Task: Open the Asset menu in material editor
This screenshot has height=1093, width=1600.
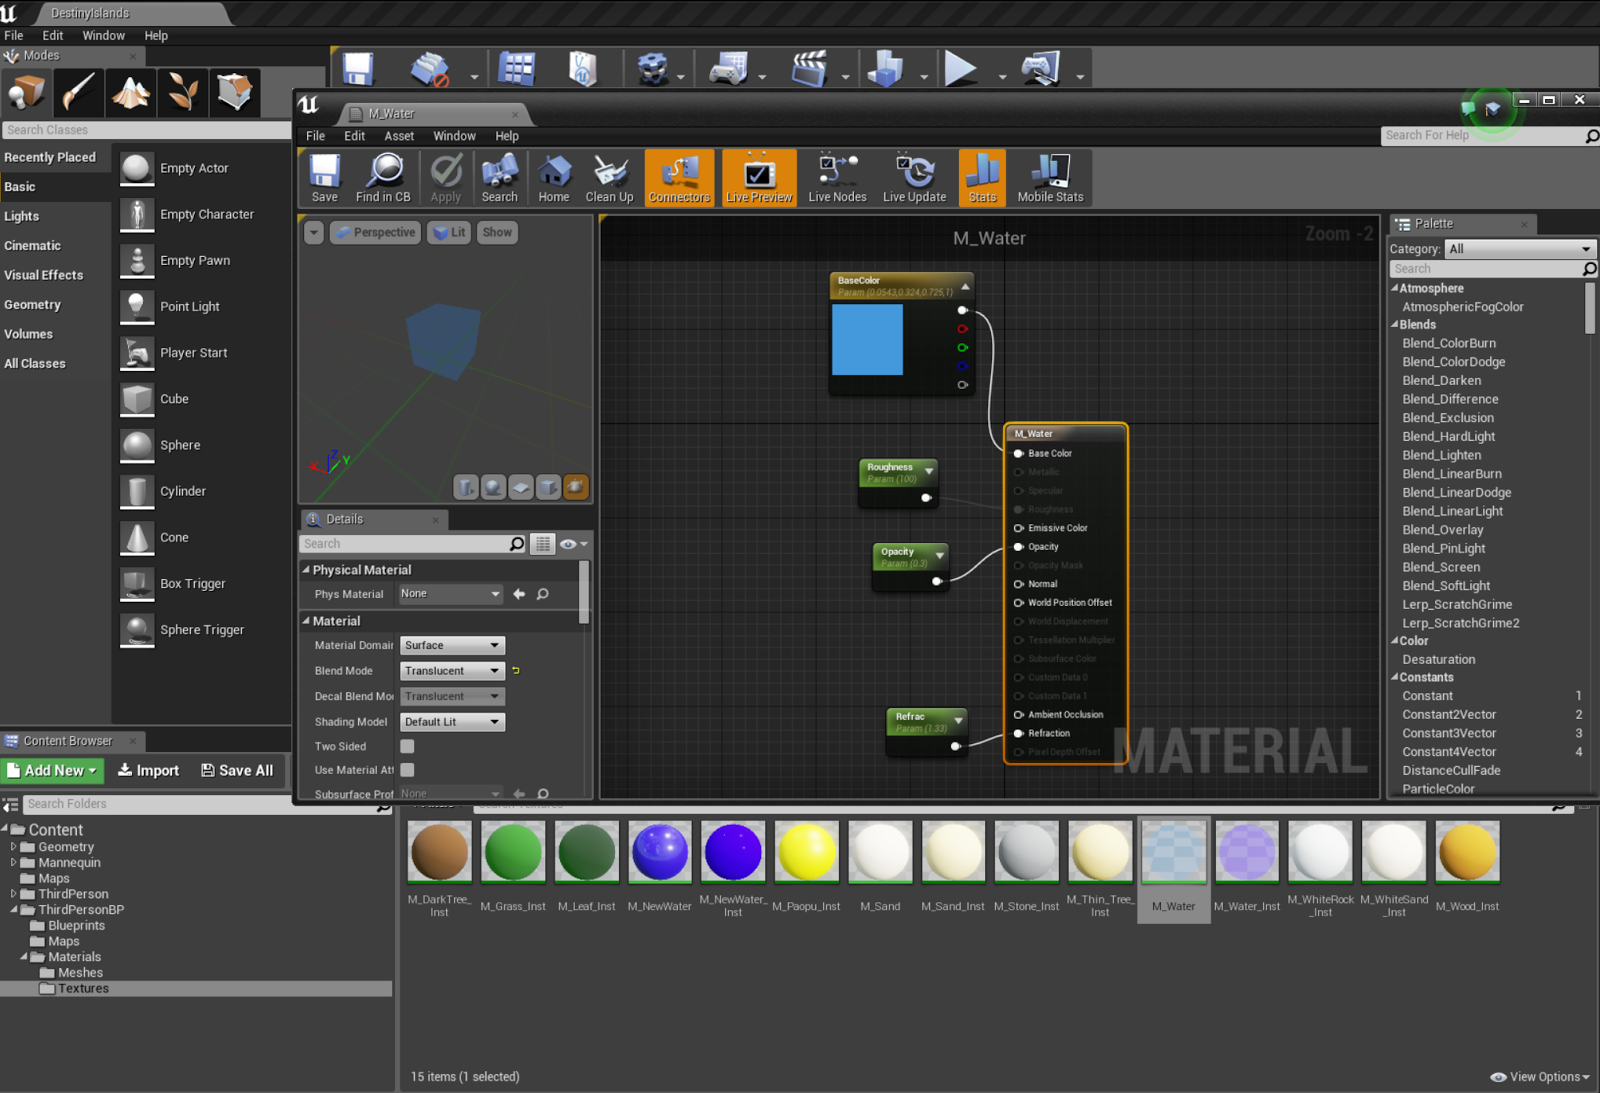Action: [399, 136]
